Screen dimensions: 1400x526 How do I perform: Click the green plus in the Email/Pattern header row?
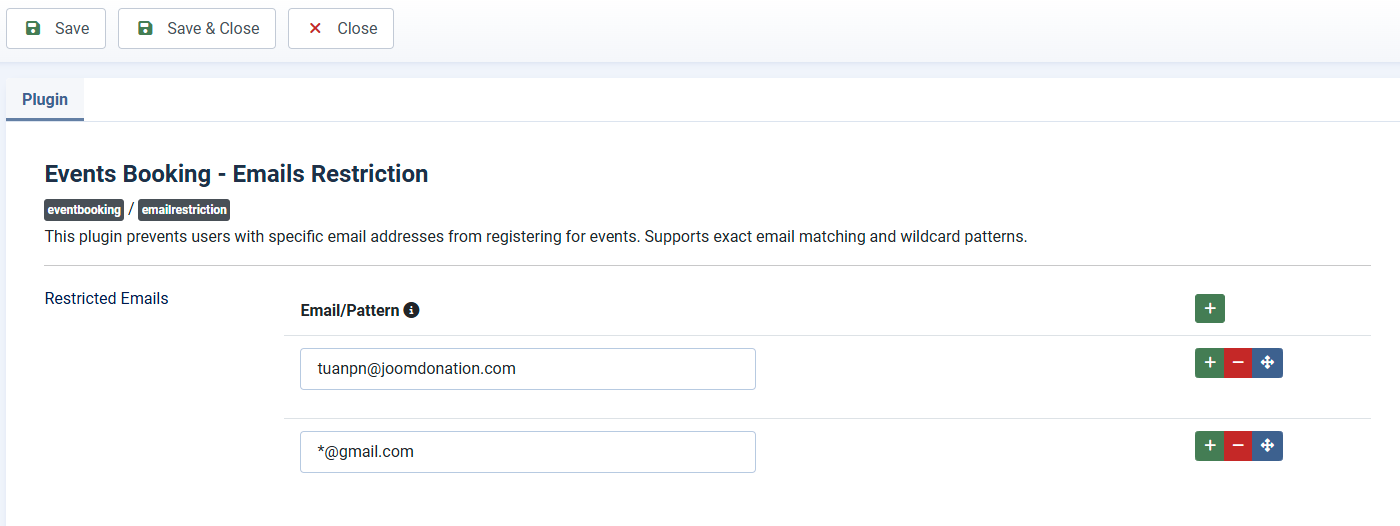click(1209, 309)
